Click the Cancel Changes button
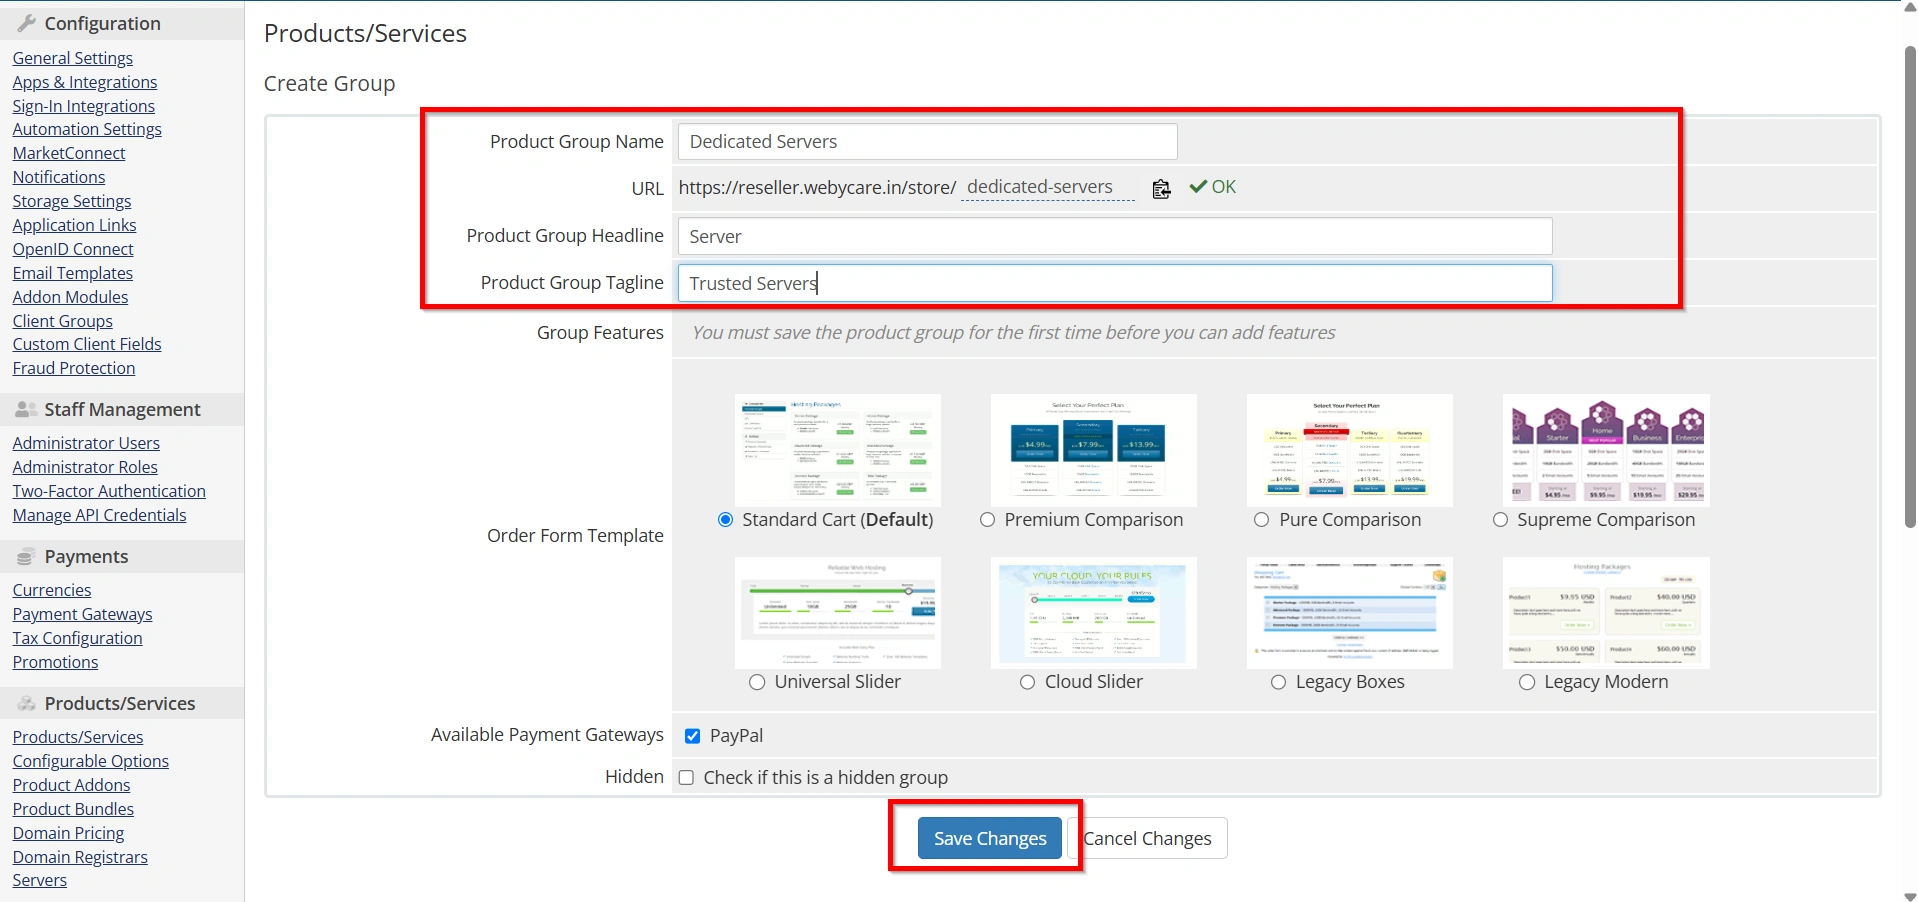Viewport: 1918px width, 902px height. 1147,838
